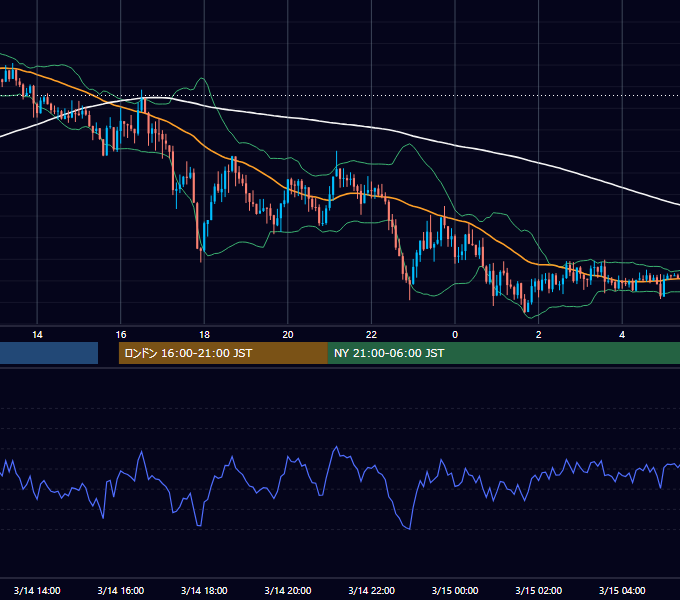This screenshot has height=600, width=680.
Task: Click the 3/14 20:00 time label
Action: pyautogui.click(x=288, y=590)
